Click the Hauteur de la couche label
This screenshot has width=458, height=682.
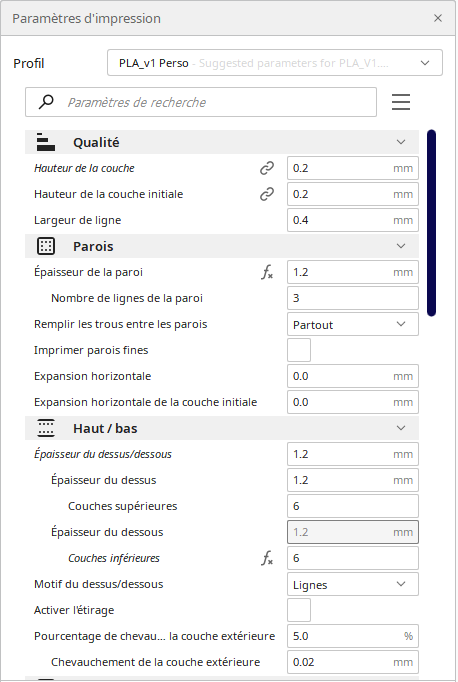[x=84, y=168]
